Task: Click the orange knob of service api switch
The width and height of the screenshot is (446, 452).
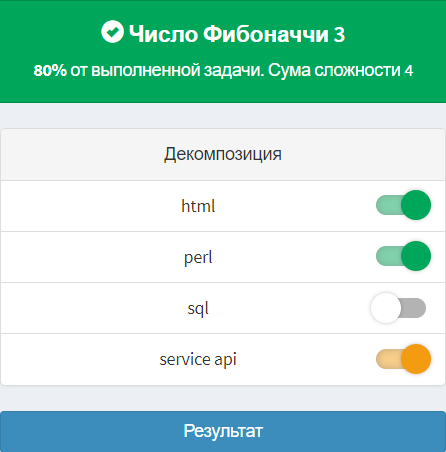Action: pos(416,359)
